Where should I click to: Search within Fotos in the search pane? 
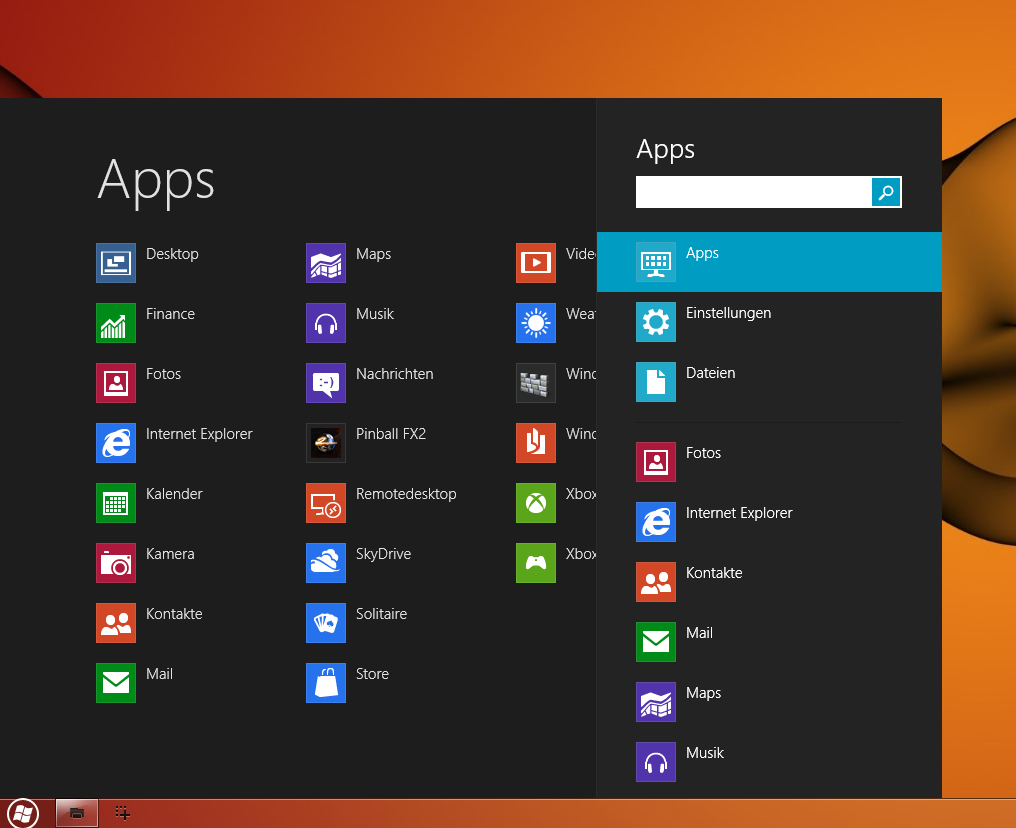click(x=769, y=462)
